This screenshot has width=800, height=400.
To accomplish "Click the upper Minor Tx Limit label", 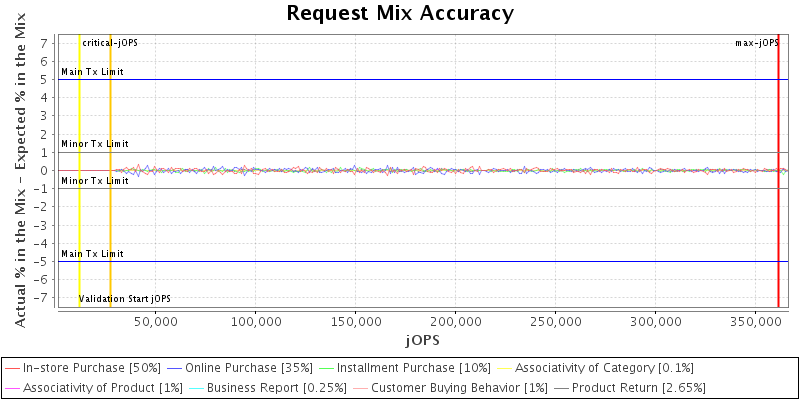I will [95, 144].
